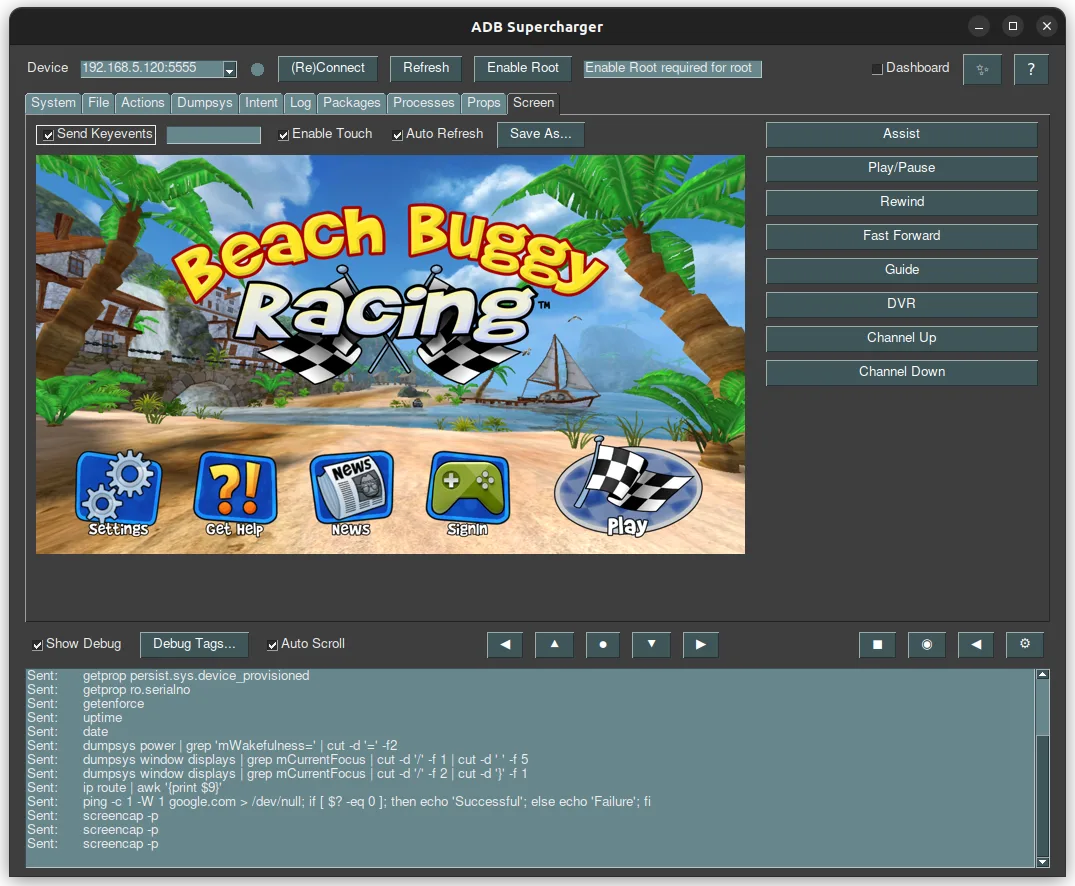Click the 'uptime' log line
Image resolution: width=1075 pixels, height=886 pixels.
pos(102,718)
